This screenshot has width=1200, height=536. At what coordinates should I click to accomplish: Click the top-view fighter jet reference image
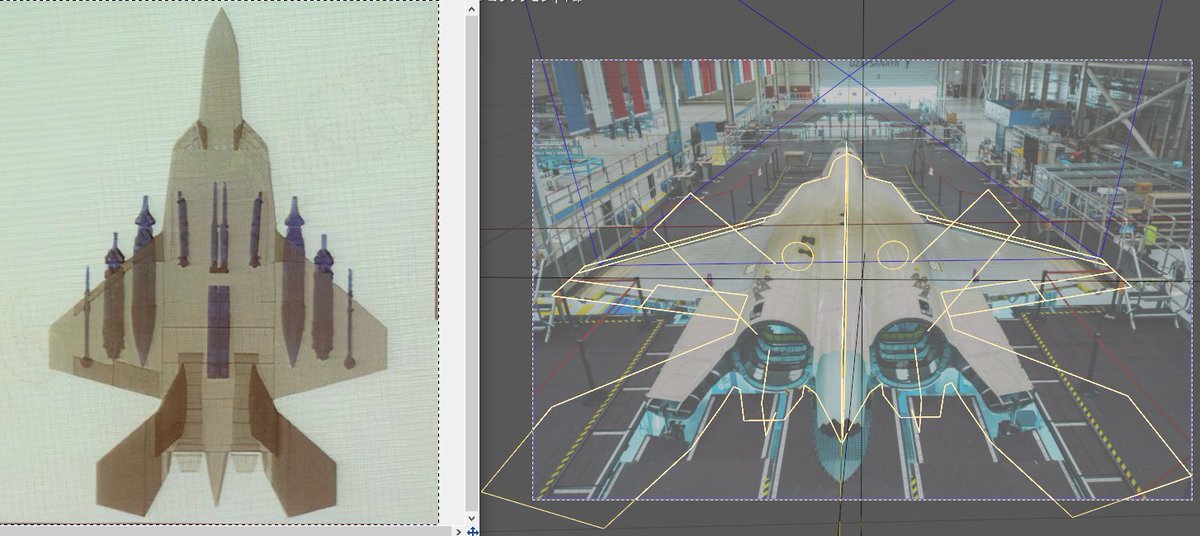[x=218, y=262]
